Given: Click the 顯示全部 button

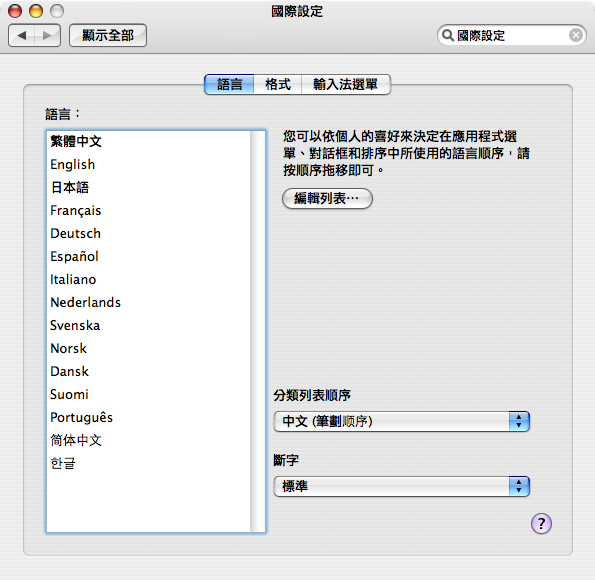Looking at the screenshot, I should coord(108,35).
